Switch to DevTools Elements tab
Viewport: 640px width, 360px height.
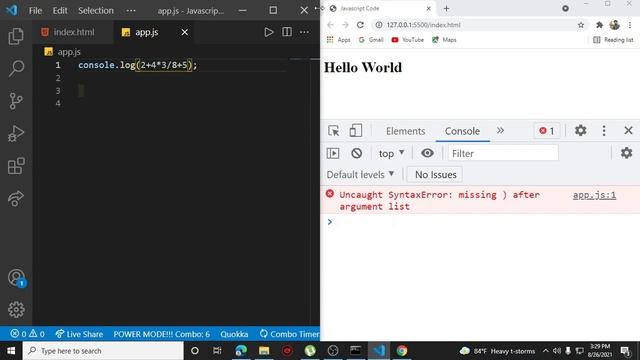coord(405,131)
